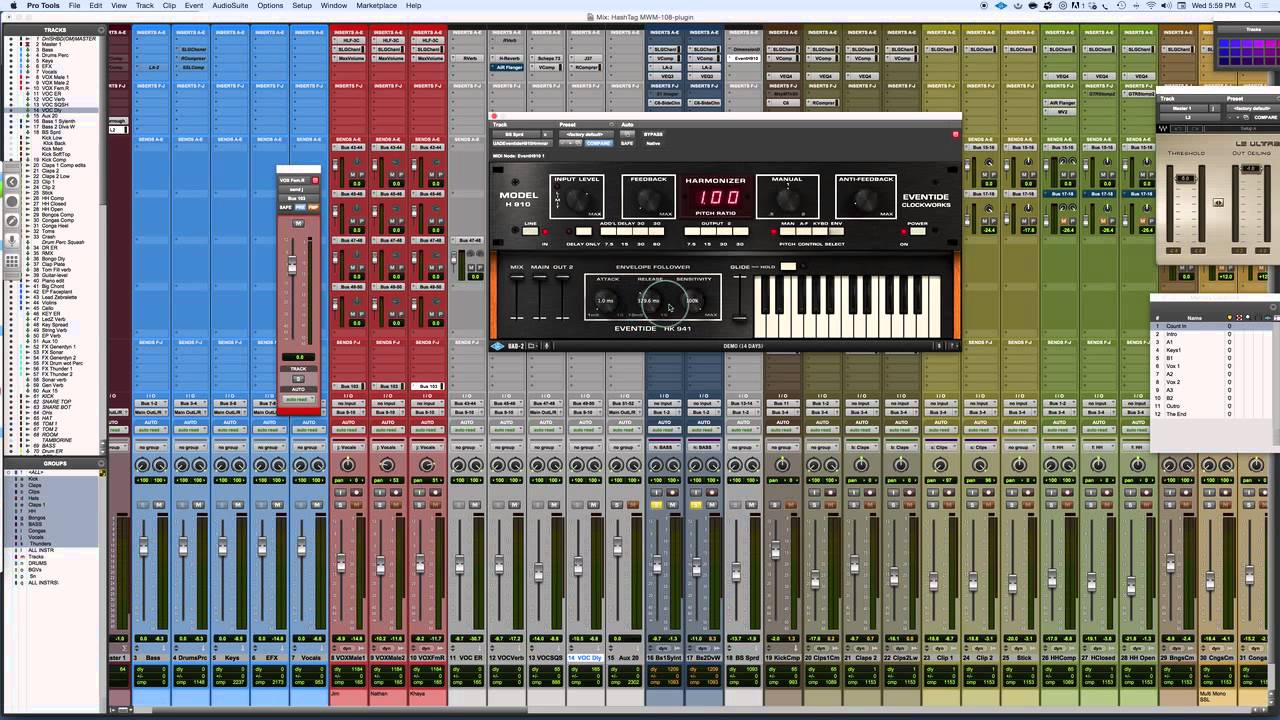Select the Outro memory location
Screen dimensions: 1280x720
(1212, 406)
